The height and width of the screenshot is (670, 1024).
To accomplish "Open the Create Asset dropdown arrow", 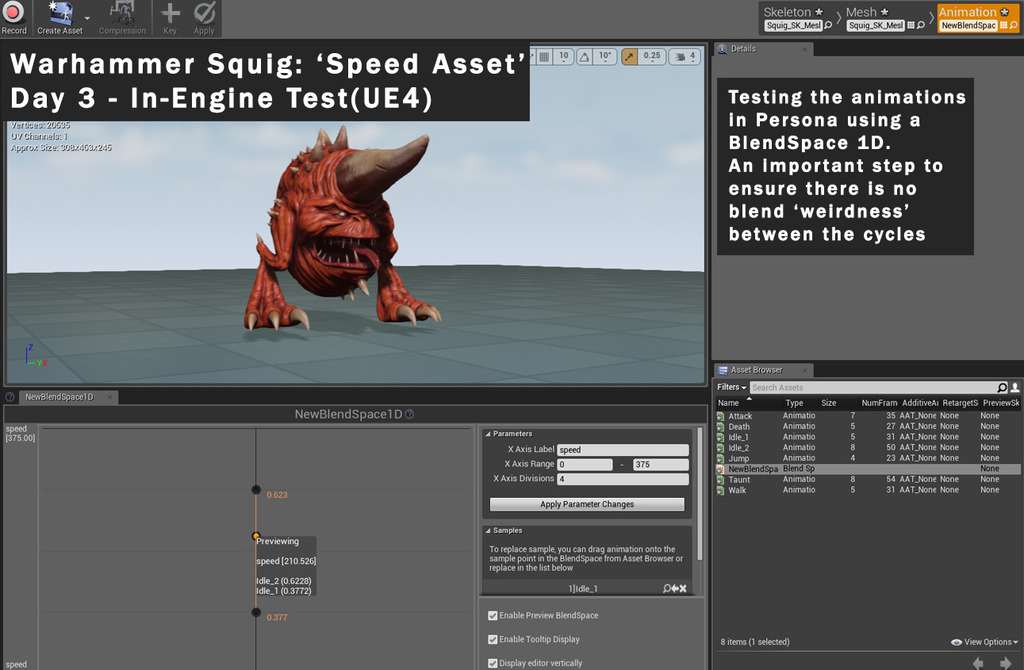I will point(88,18).
